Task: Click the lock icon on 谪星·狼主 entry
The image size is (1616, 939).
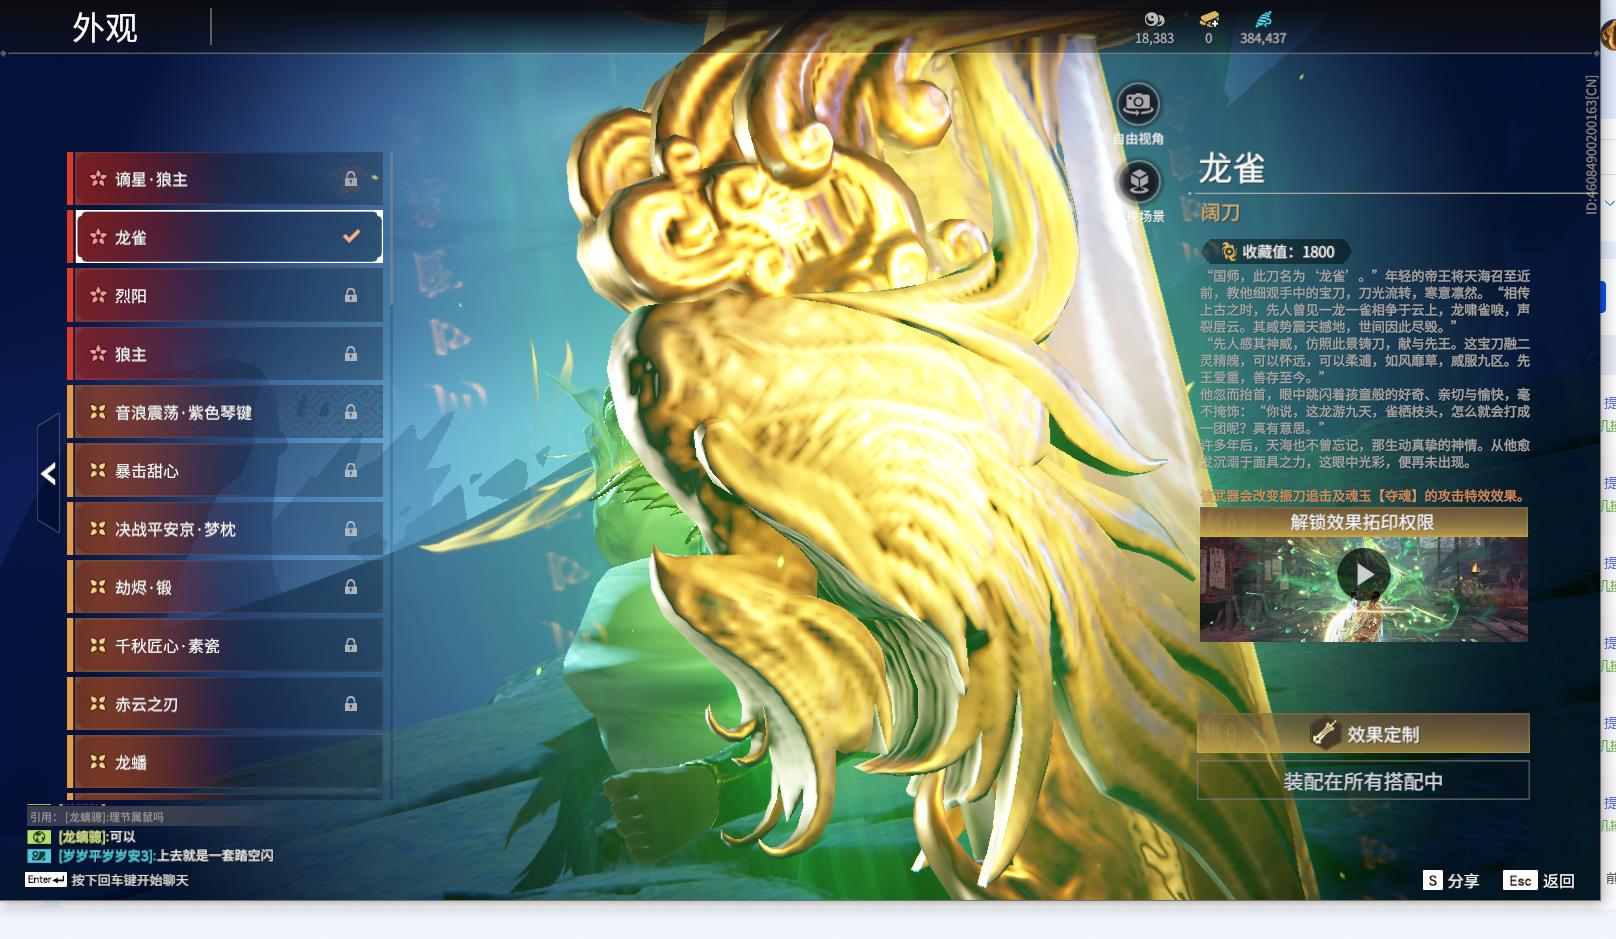Action: (351, 178)
